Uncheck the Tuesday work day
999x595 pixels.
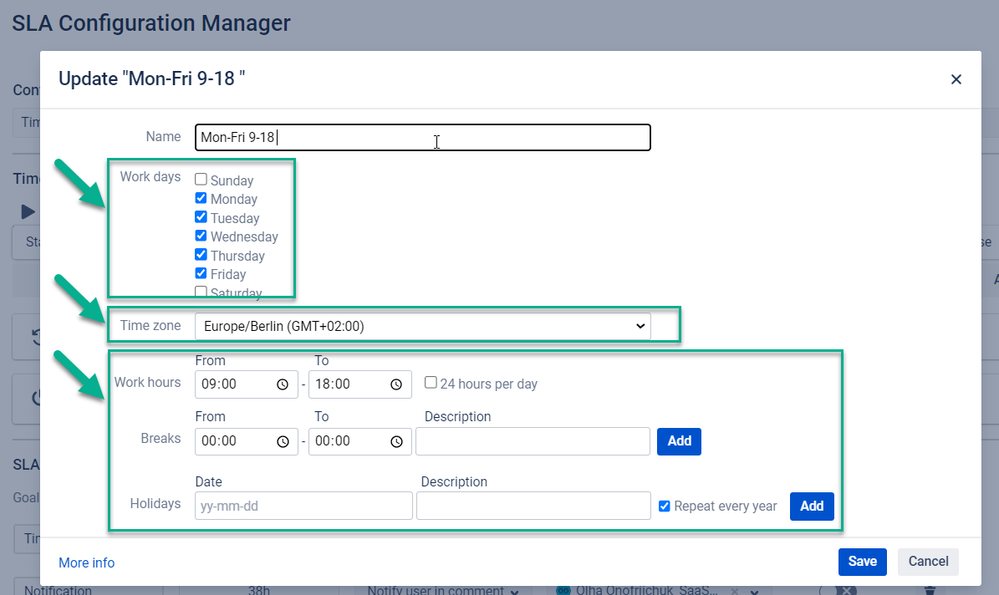click(201, 217)
